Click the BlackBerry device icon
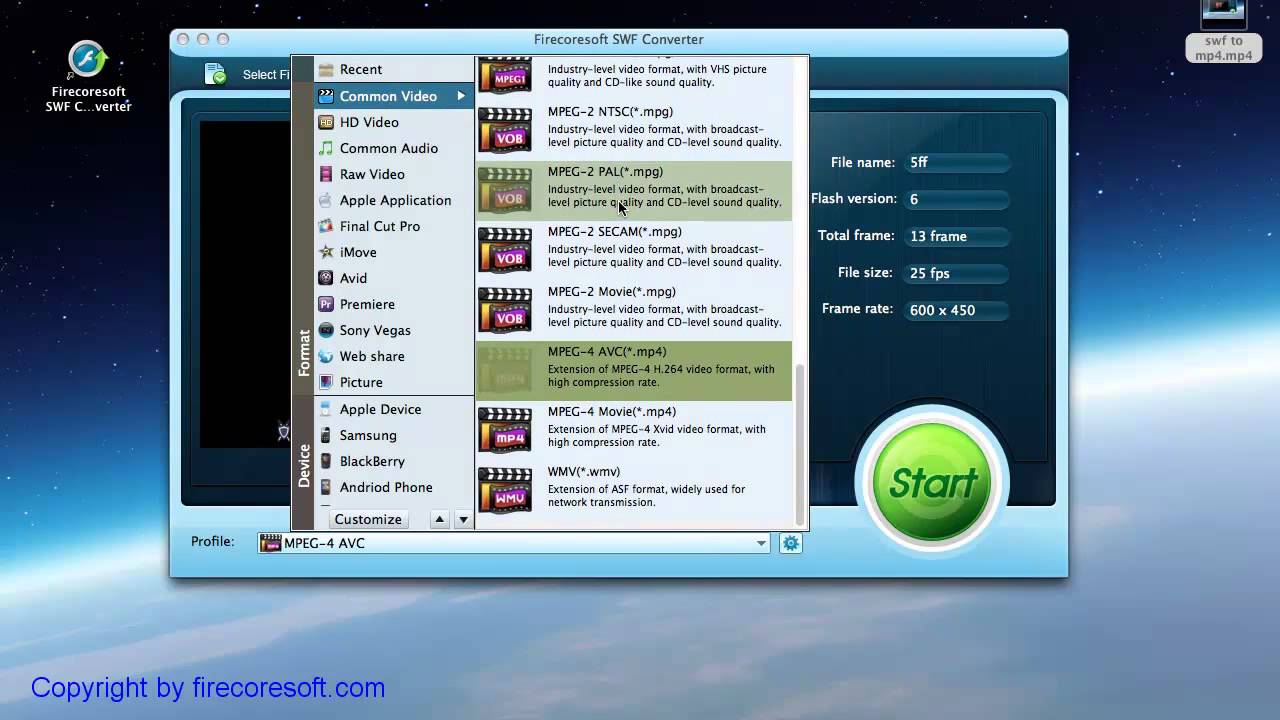This screenshot has height=720, width=1280. [x=326, y=461]
